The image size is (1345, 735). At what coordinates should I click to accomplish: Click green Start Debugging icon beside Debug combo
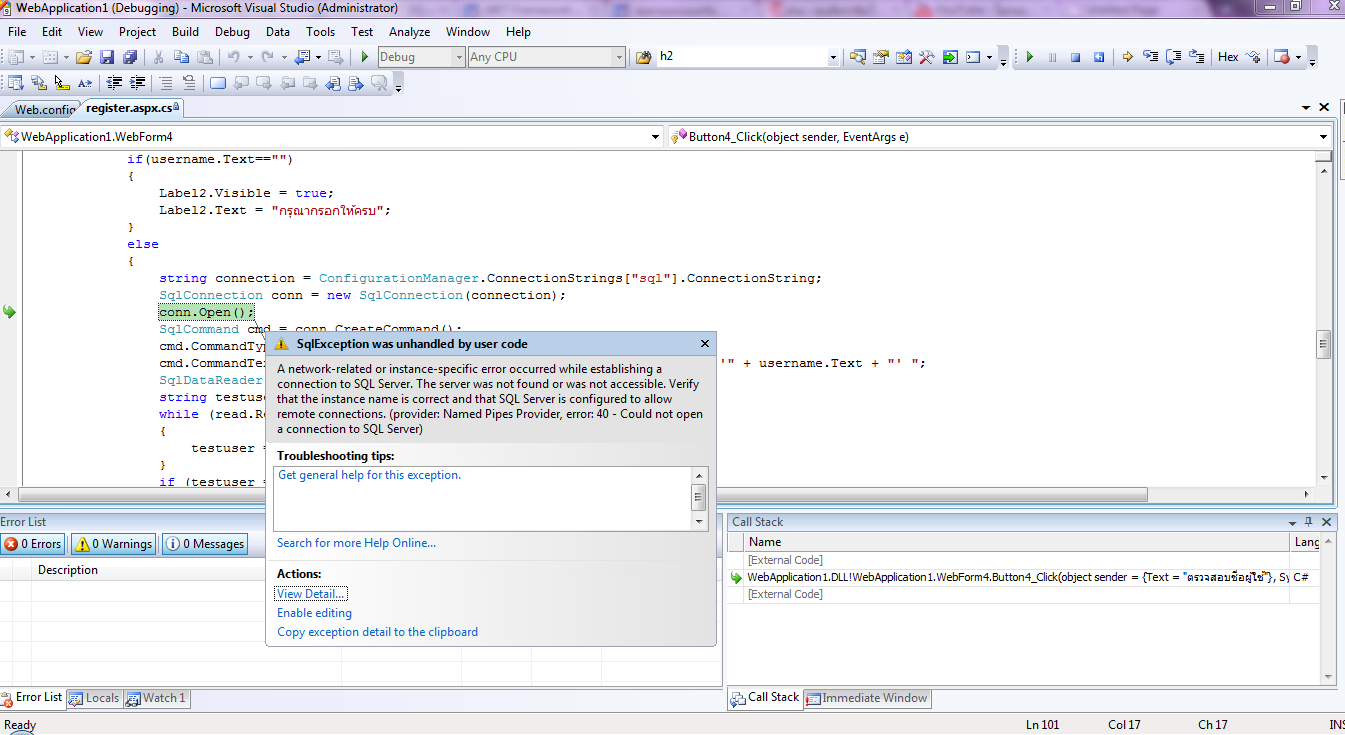pyautogui.click(x=365, y=57)
